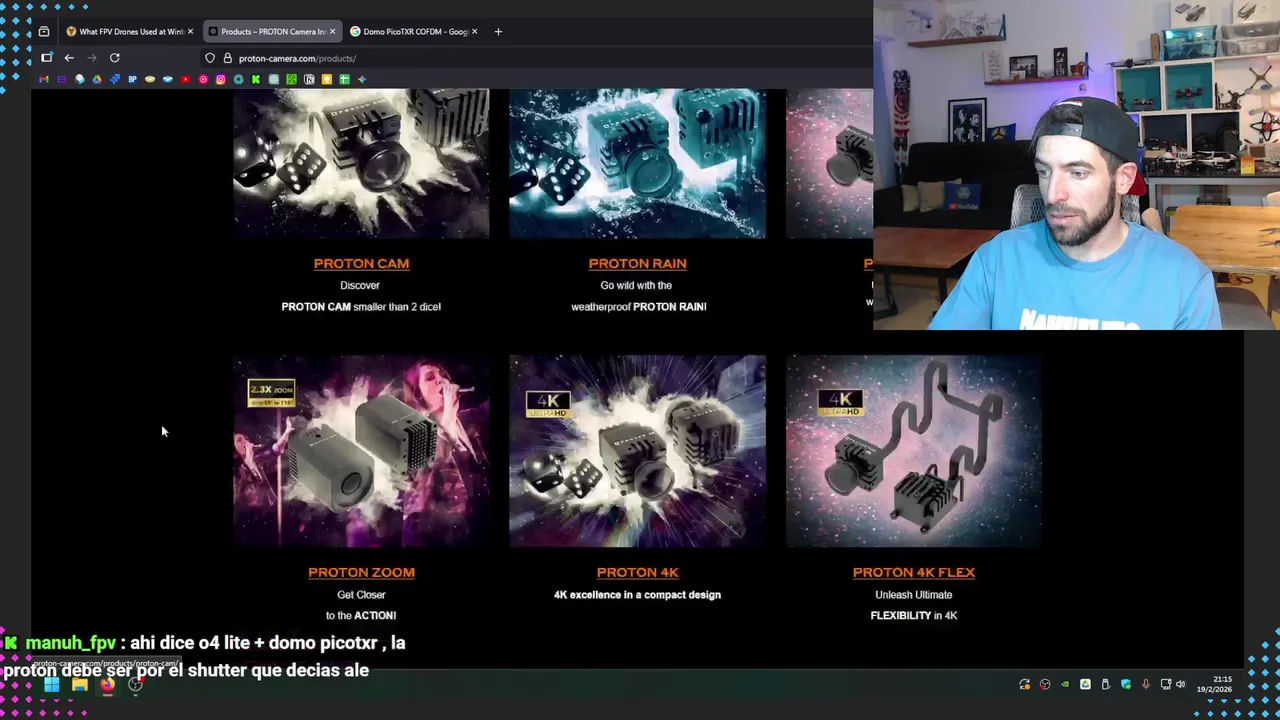Image resolution: width=1280 pixels, height=720 pixels.
Task: Open the BP bookmark icon
Action: [132, 79]
